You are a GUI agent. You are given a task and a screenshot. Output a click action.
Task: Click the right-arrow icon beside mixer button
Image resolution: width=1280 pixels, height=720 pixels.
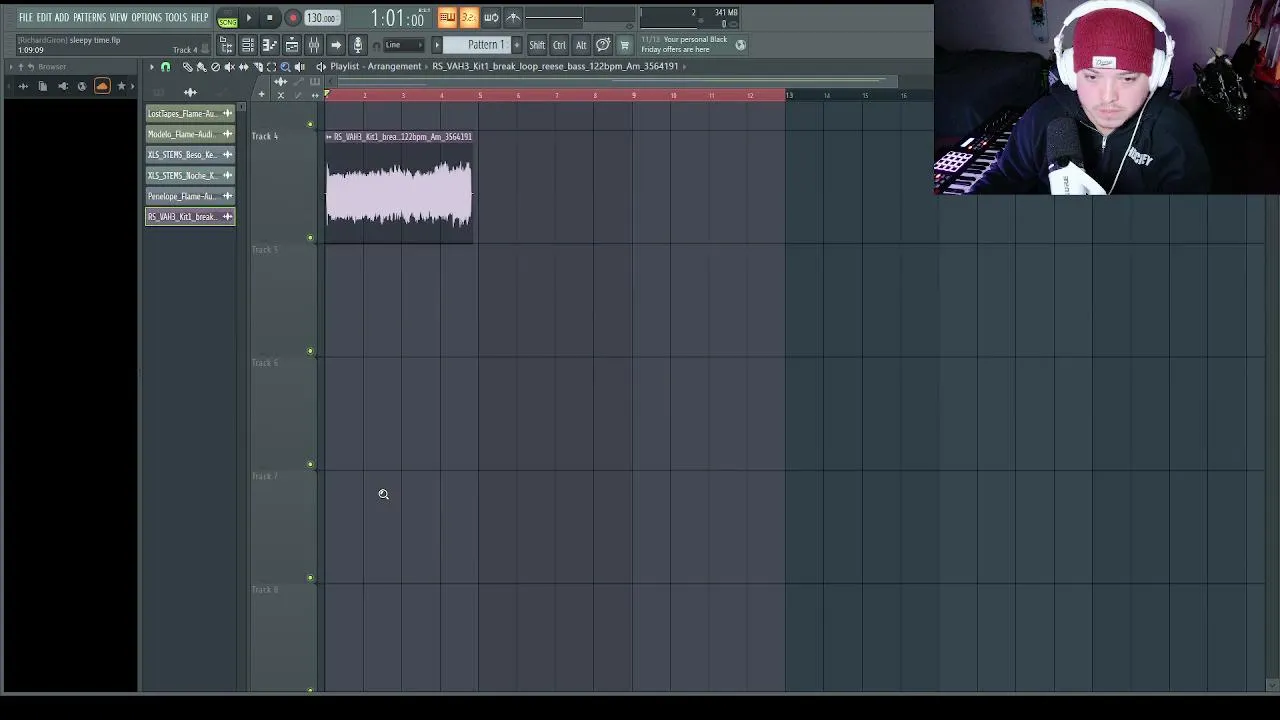336,45
